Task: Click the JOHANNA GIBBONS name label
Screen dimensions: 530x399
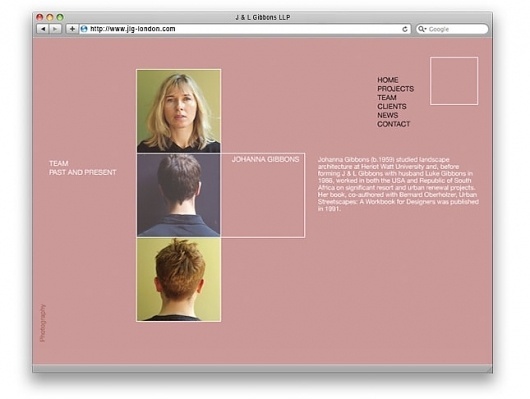Action: point(265,160)
